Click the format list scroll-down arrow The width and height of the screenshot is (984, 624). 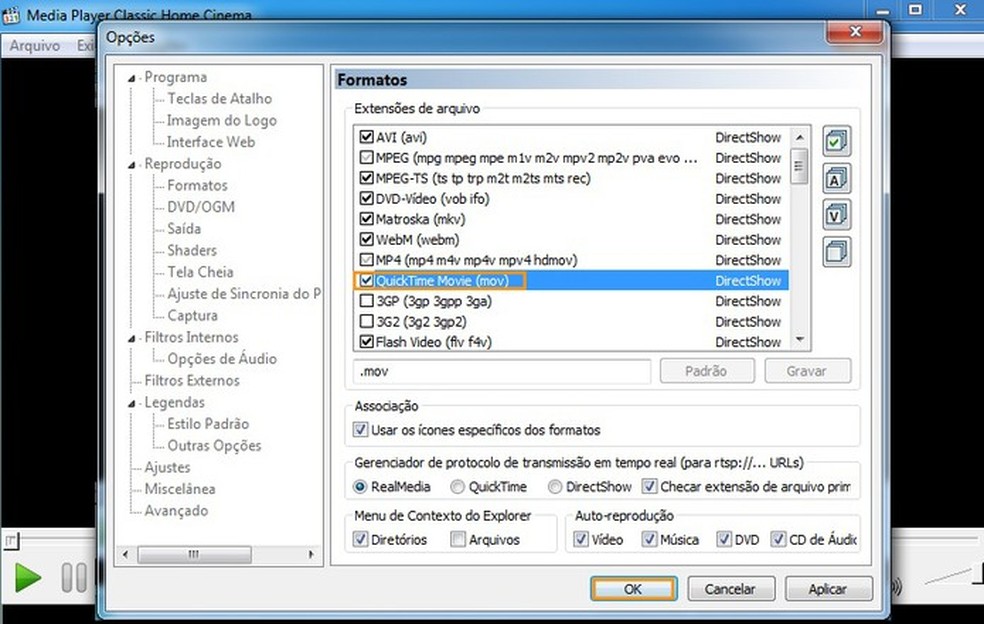(x=800, y=340)
